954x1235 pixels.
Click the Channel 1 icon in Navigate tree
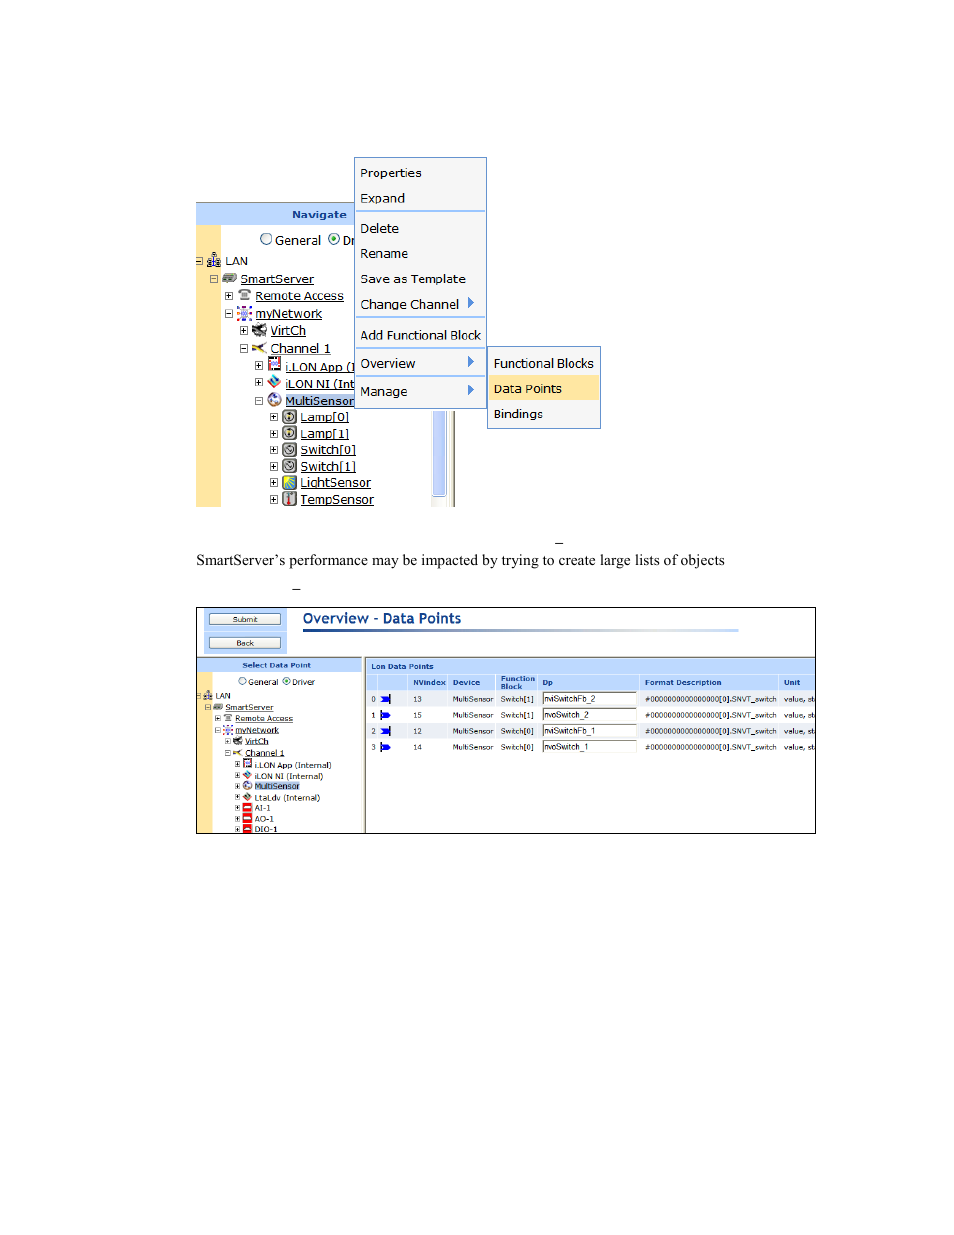259,348
